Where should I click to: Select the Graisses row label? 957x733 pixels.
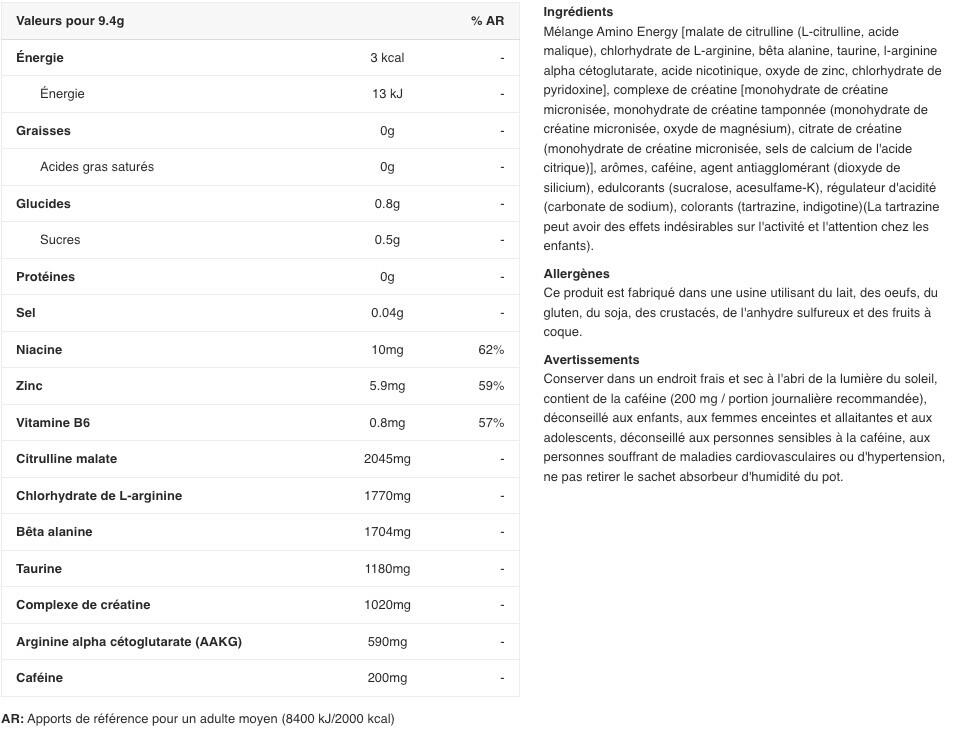(43, 131)
